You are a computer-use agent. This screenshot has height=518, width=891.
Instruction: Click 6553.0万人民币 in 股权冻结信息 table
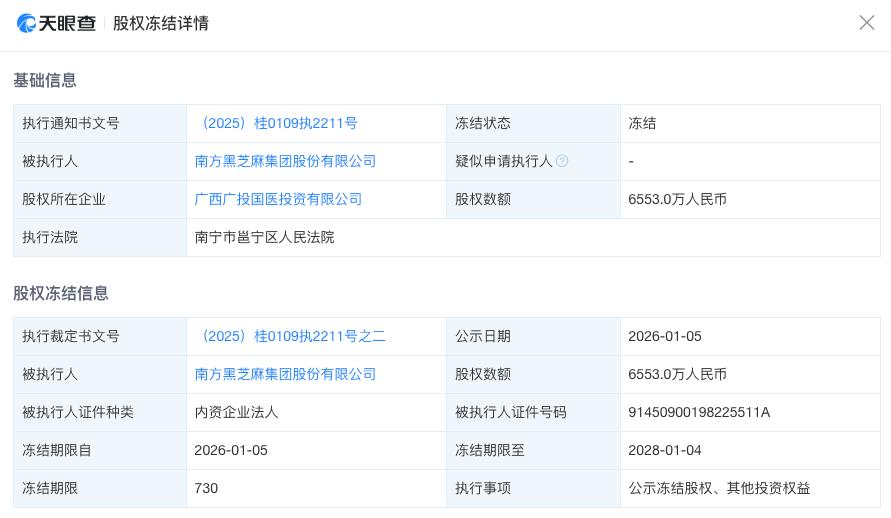click(x=677, y=374)
